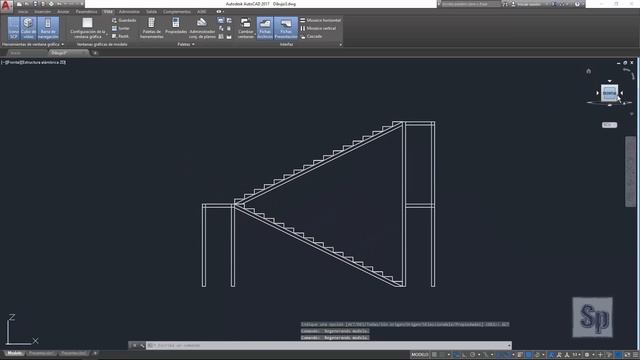Open the AutoCAD application menu logo

coord(6,6)
